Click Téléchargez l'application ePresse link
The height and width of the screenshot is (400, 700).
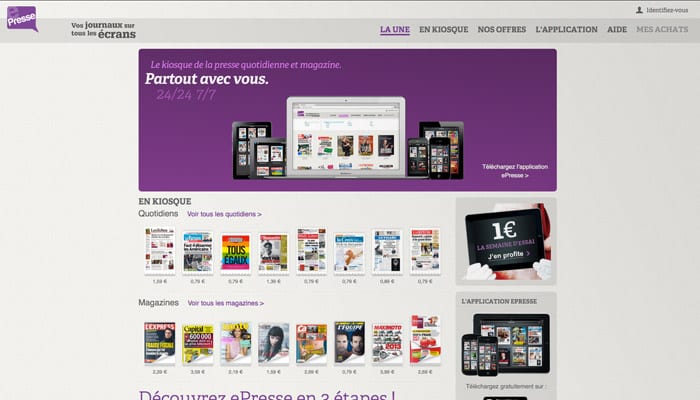(515, 171)
